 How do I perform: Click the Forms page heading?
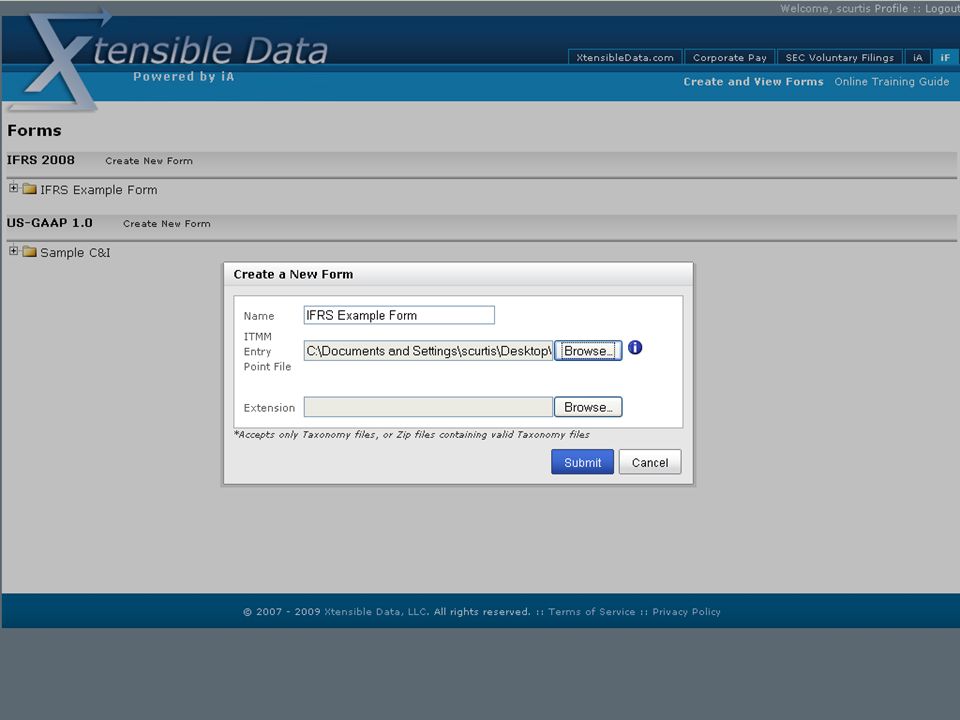34,130
